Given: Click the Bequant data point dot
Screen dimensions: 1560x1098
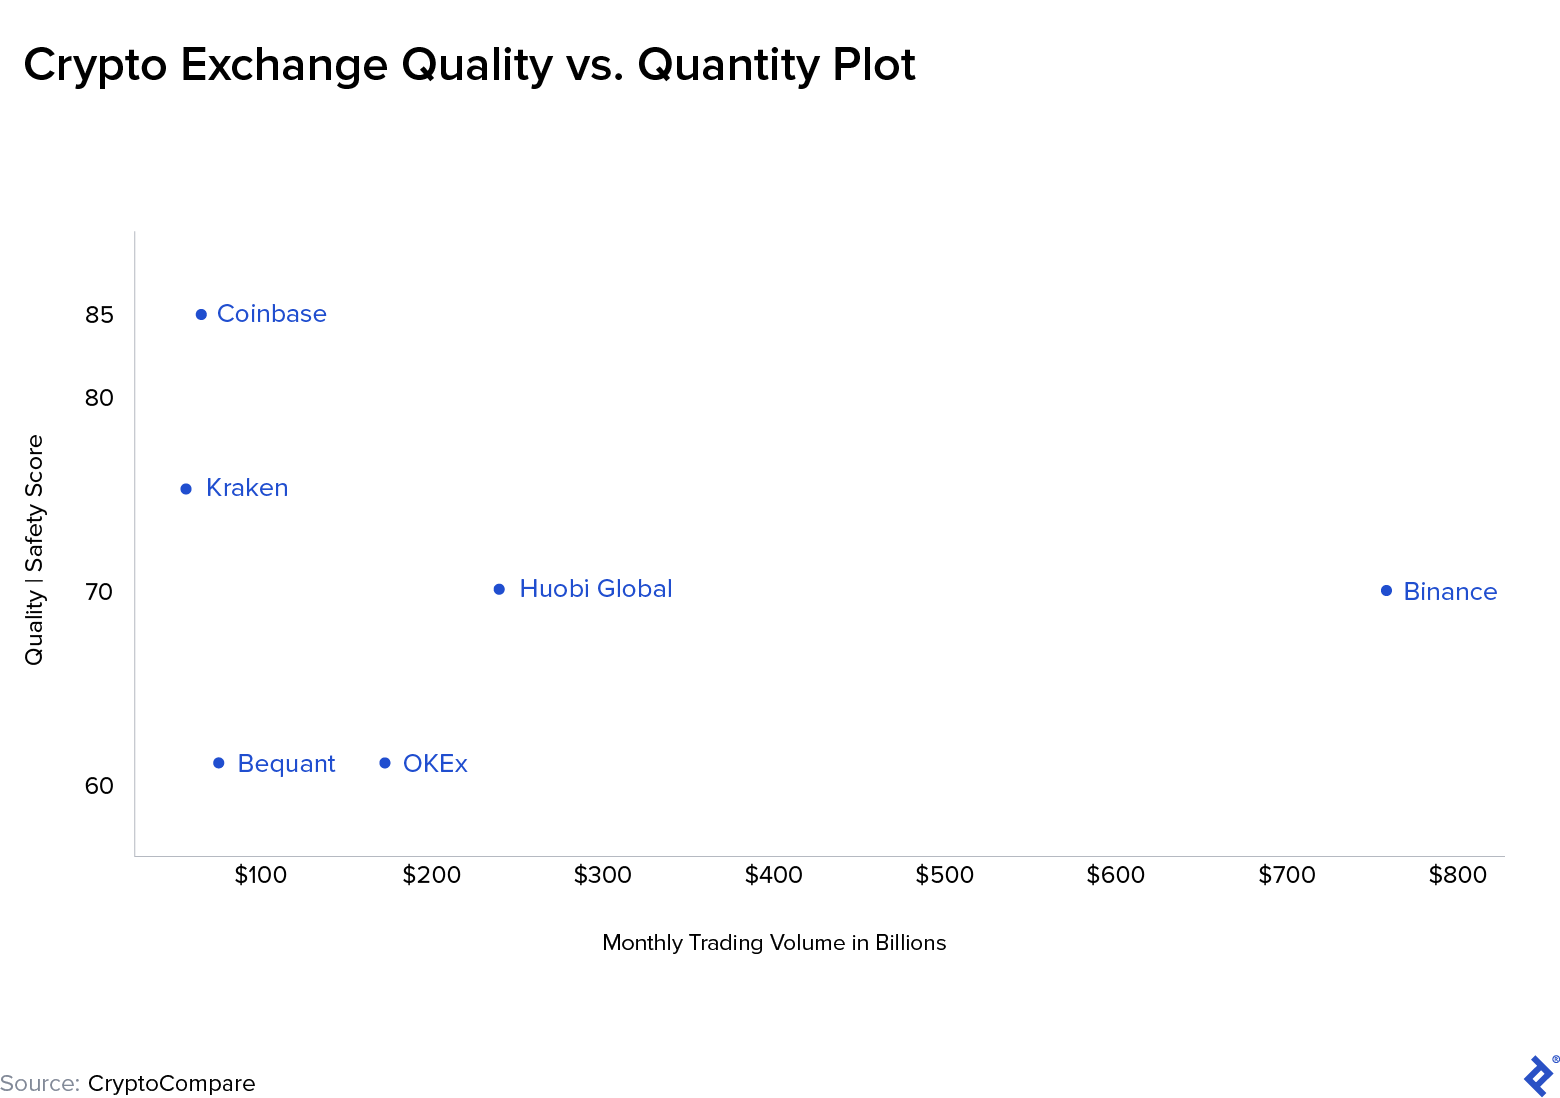Looking at the screenshot, I should tap(219, 763).
